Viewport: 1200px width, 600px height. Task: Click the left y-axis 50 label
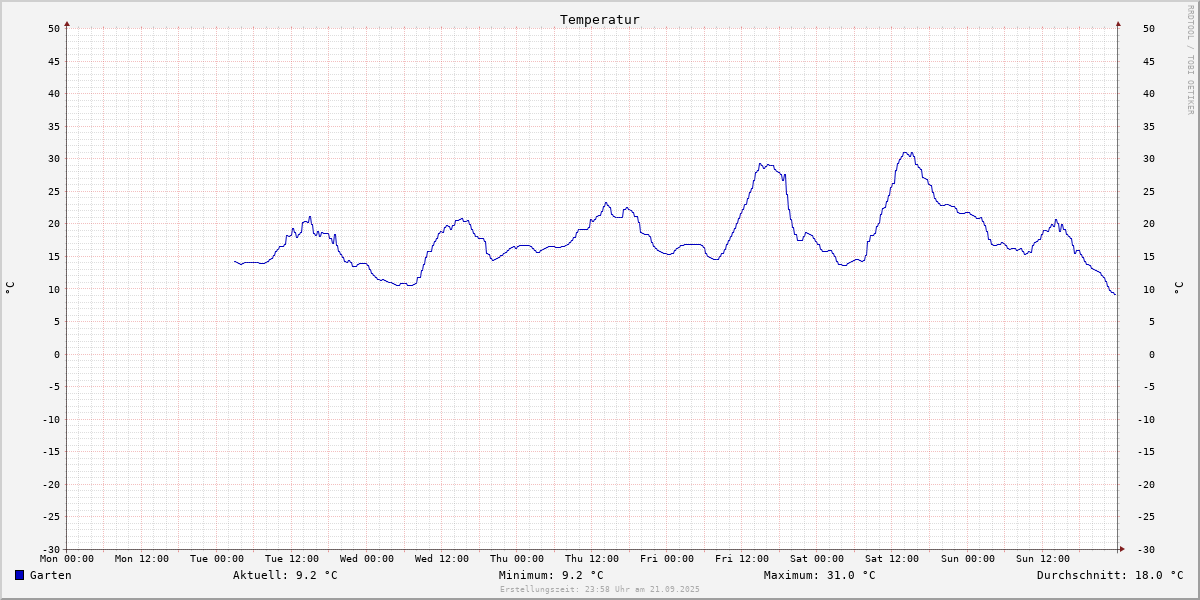54,28
